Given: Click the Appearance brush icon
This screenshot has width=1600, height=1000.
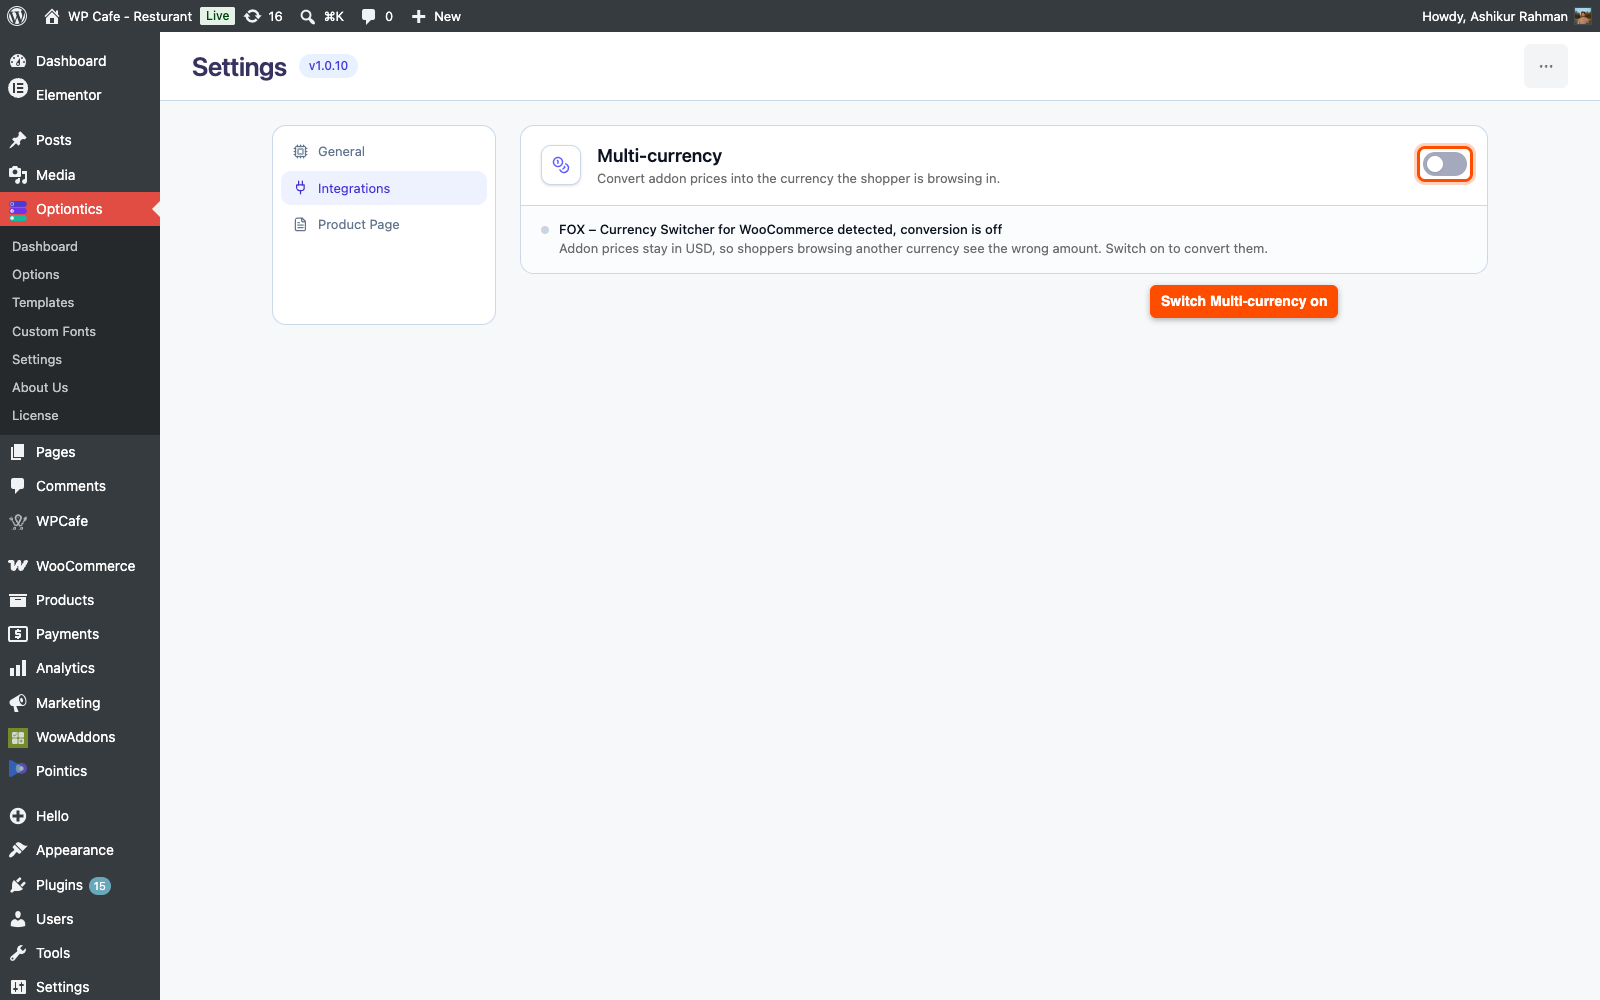Looking at the screenshot, I should [x=18, y=850].
